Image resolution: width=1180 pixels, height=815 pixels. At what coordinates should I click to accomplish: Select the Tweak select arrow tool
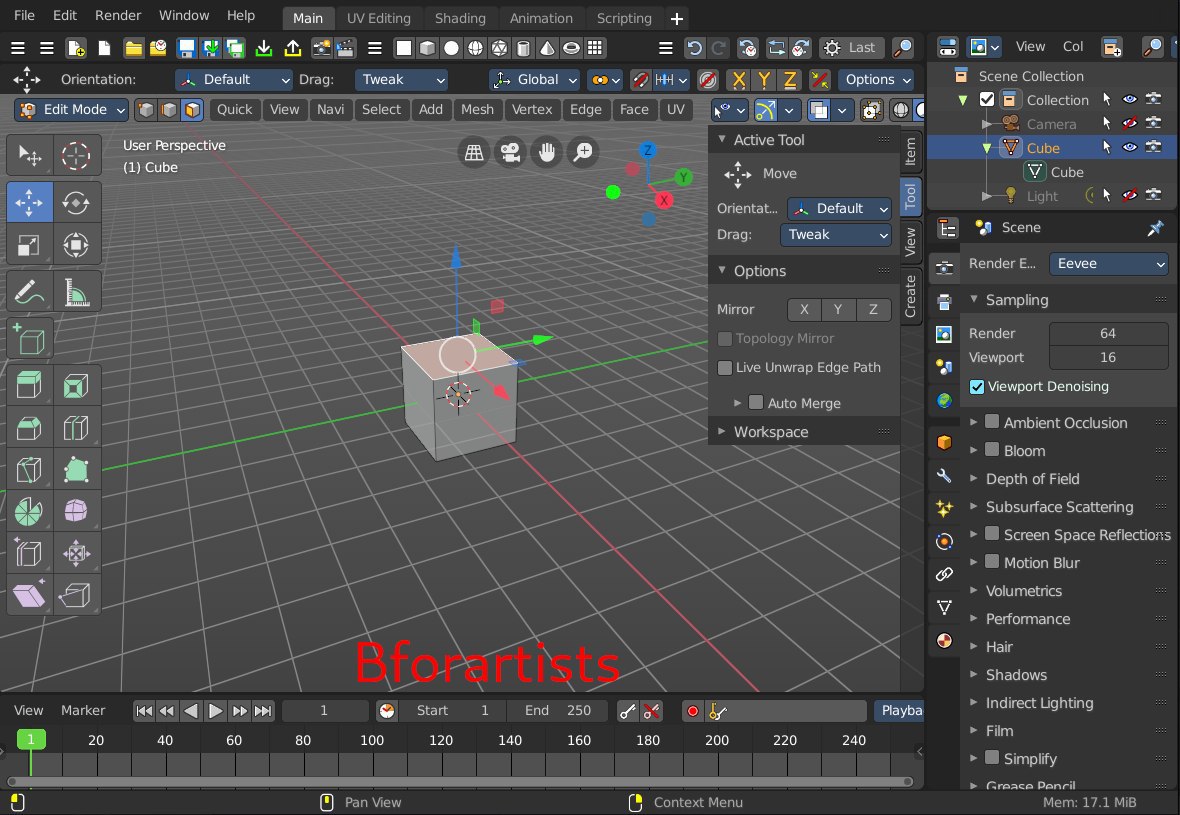29,155
